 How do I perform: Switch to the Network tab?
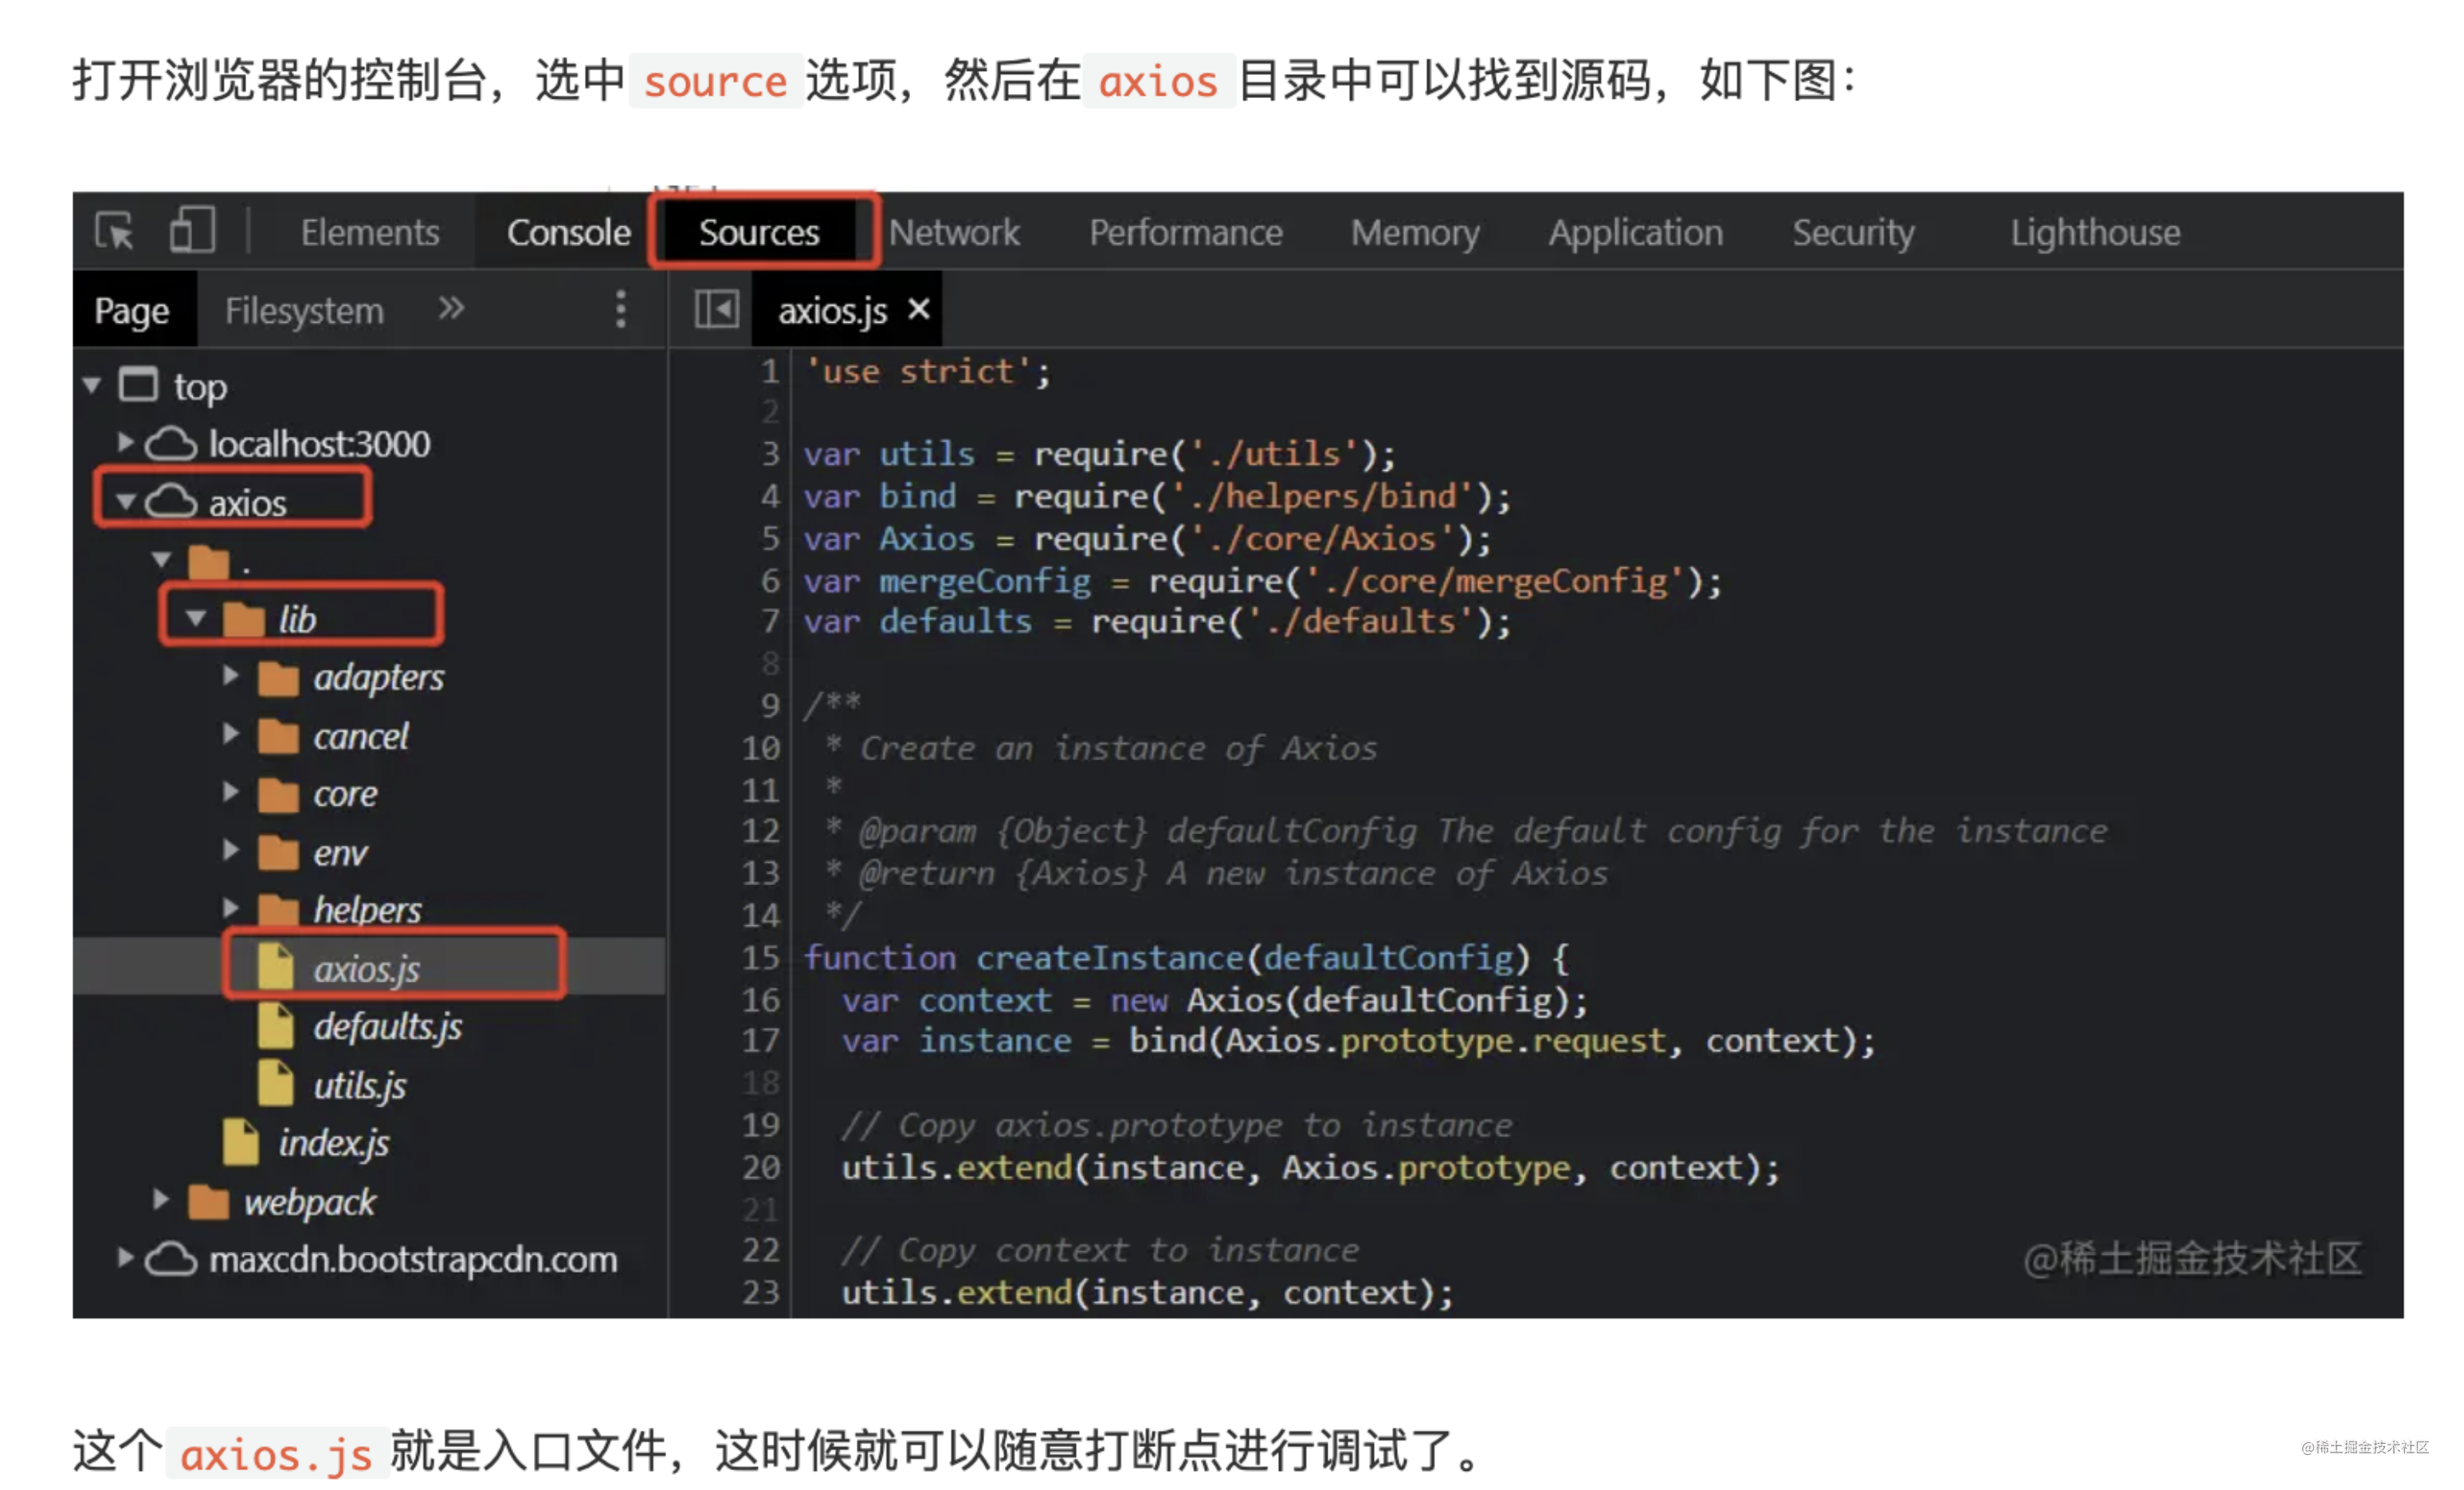click(x=953, y=233)
